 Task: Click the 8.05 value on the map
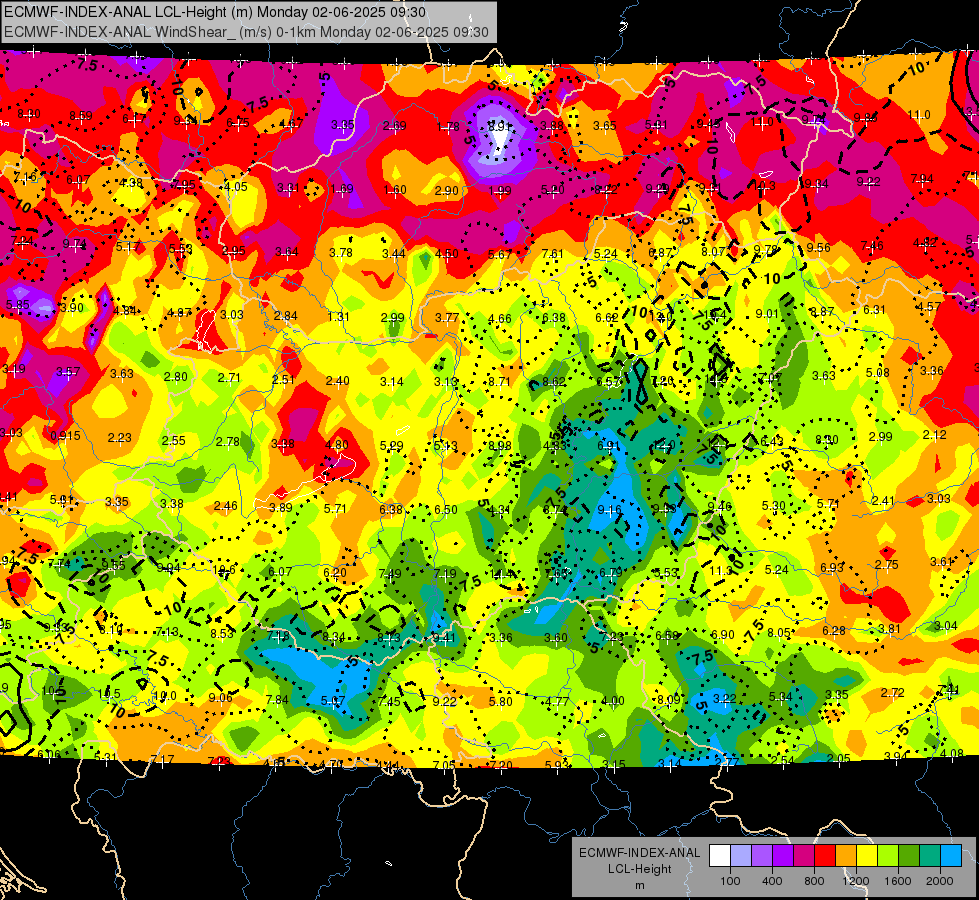[779, 633]
